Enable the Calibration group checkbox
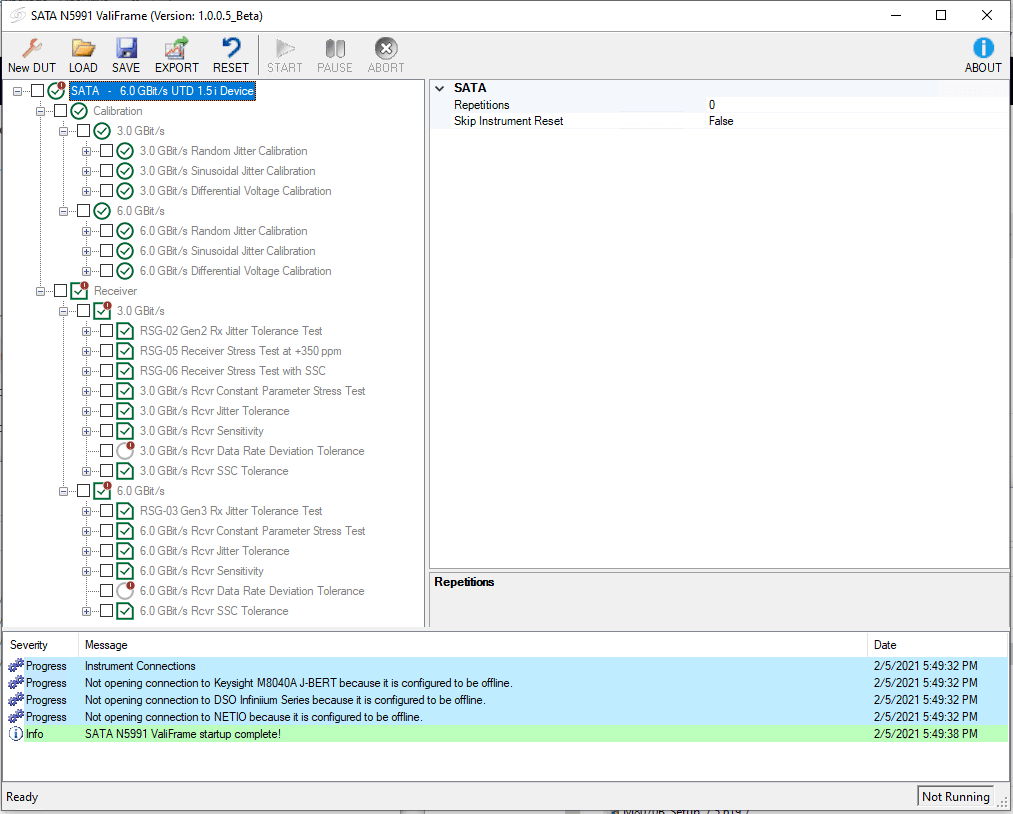The image size is (1013, 814). (x=61, y=110)
